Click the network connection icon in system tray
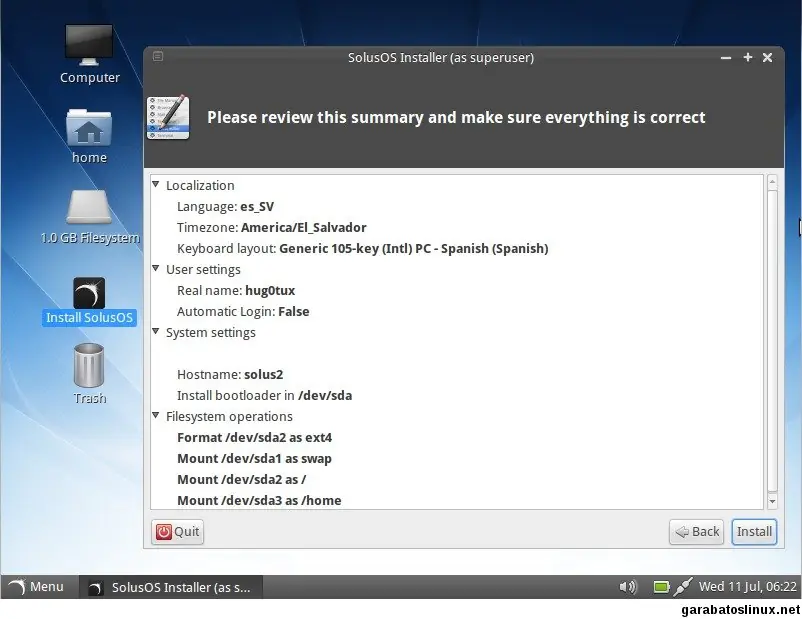The width and height of the screenshot is (802, 619). pos(683,586)
